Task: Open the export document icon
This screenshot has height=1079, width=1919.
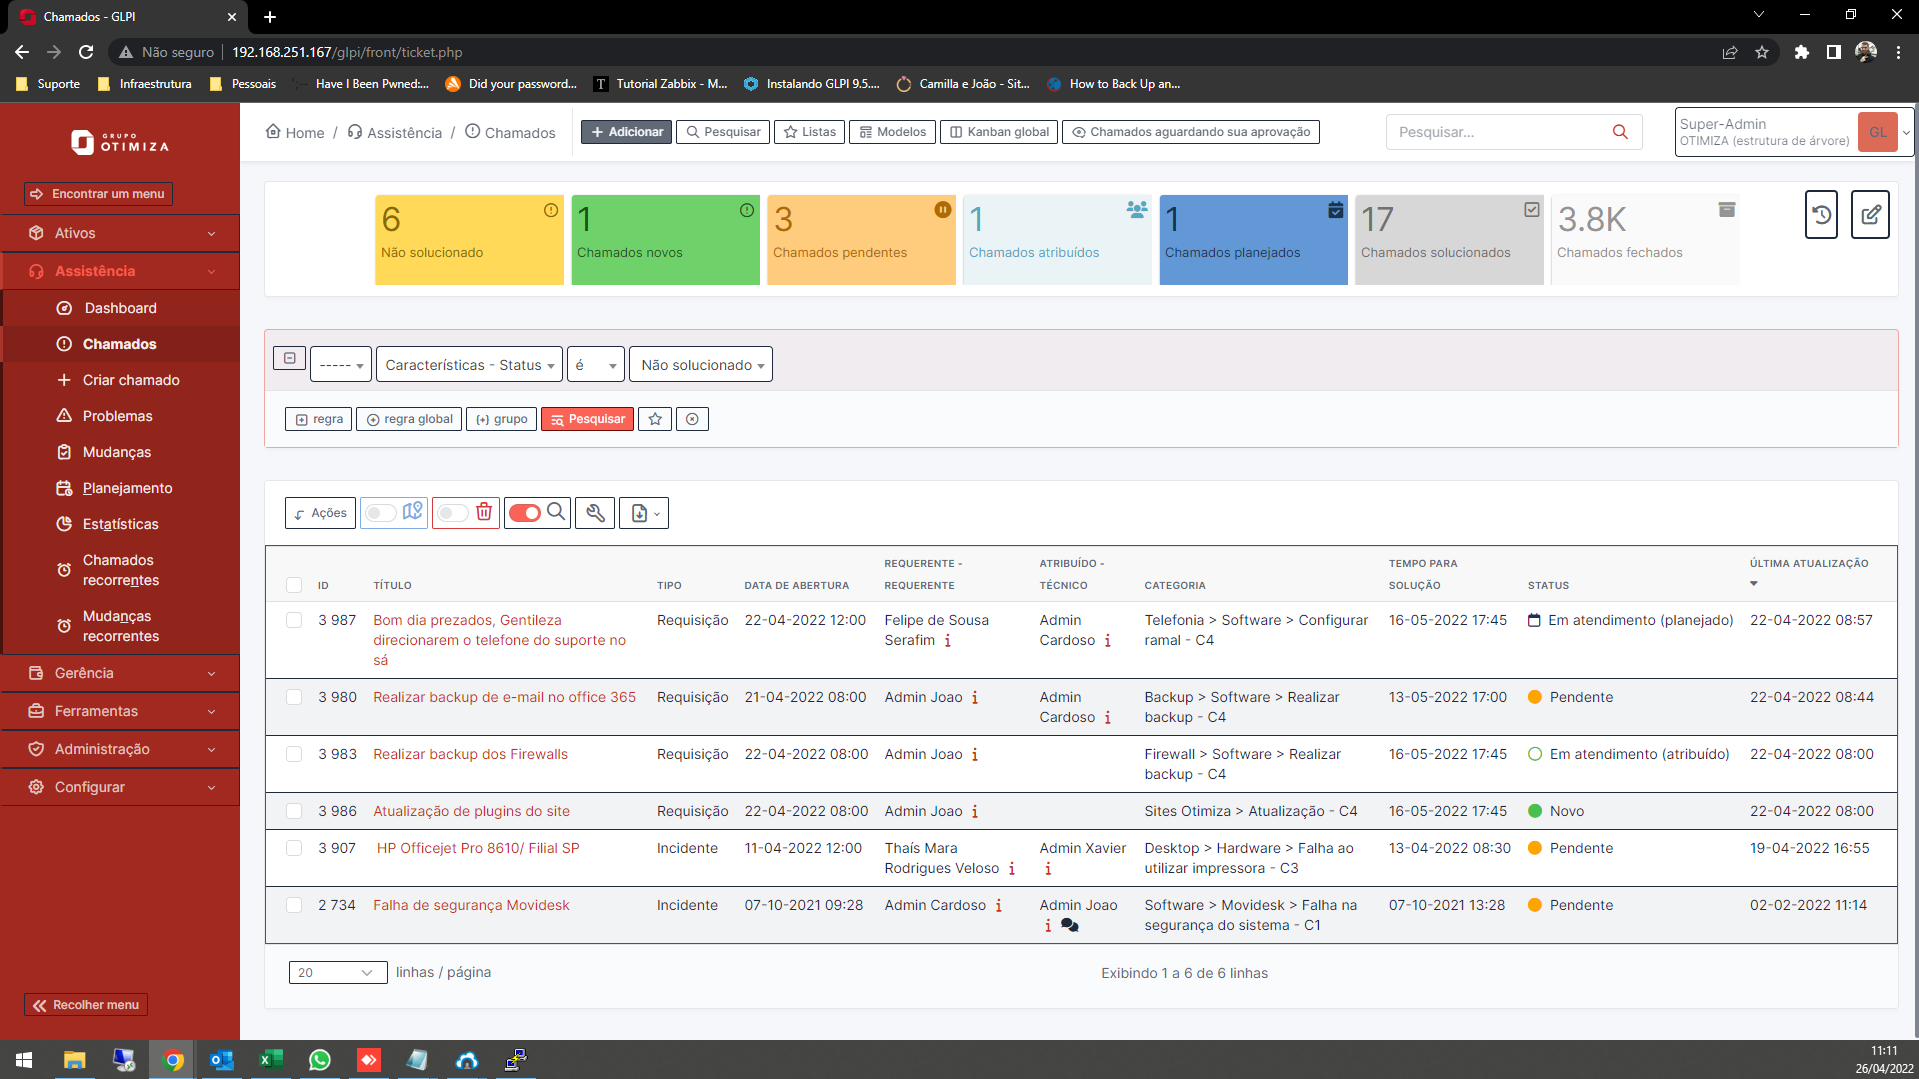Action: point(640,512)
